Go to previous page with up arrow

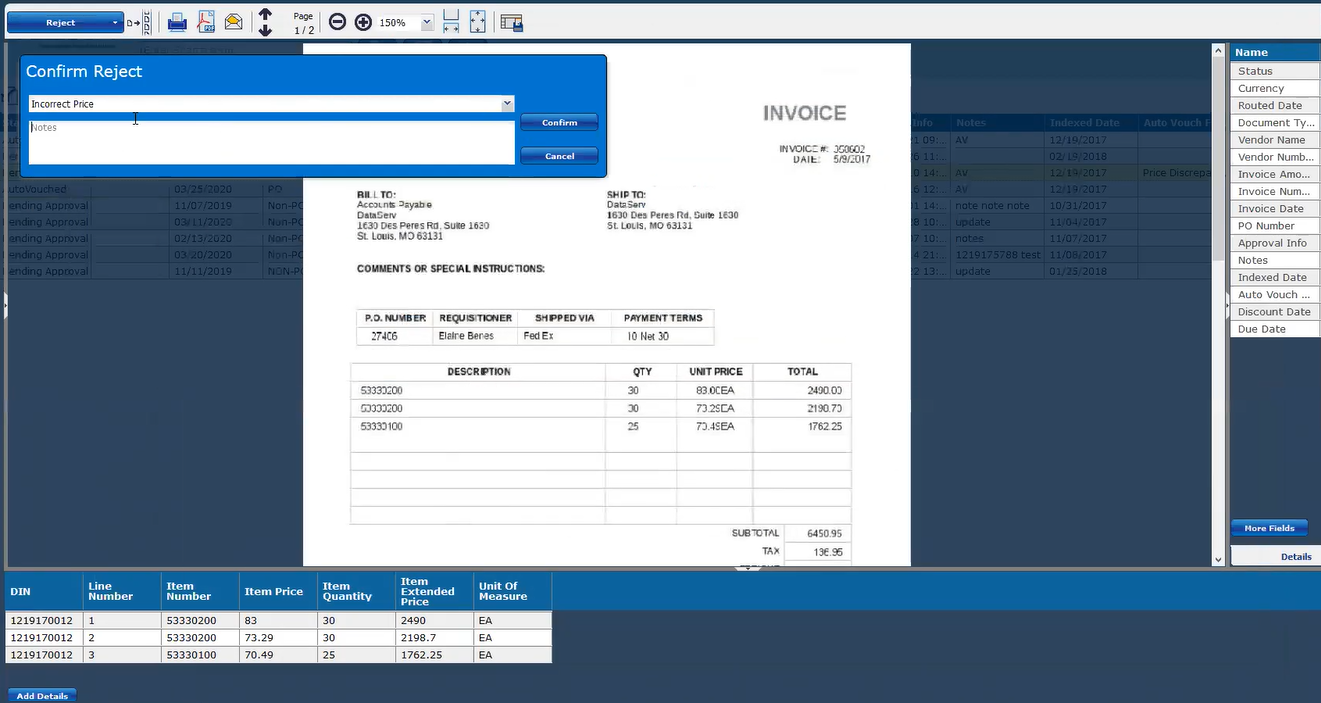265,14
